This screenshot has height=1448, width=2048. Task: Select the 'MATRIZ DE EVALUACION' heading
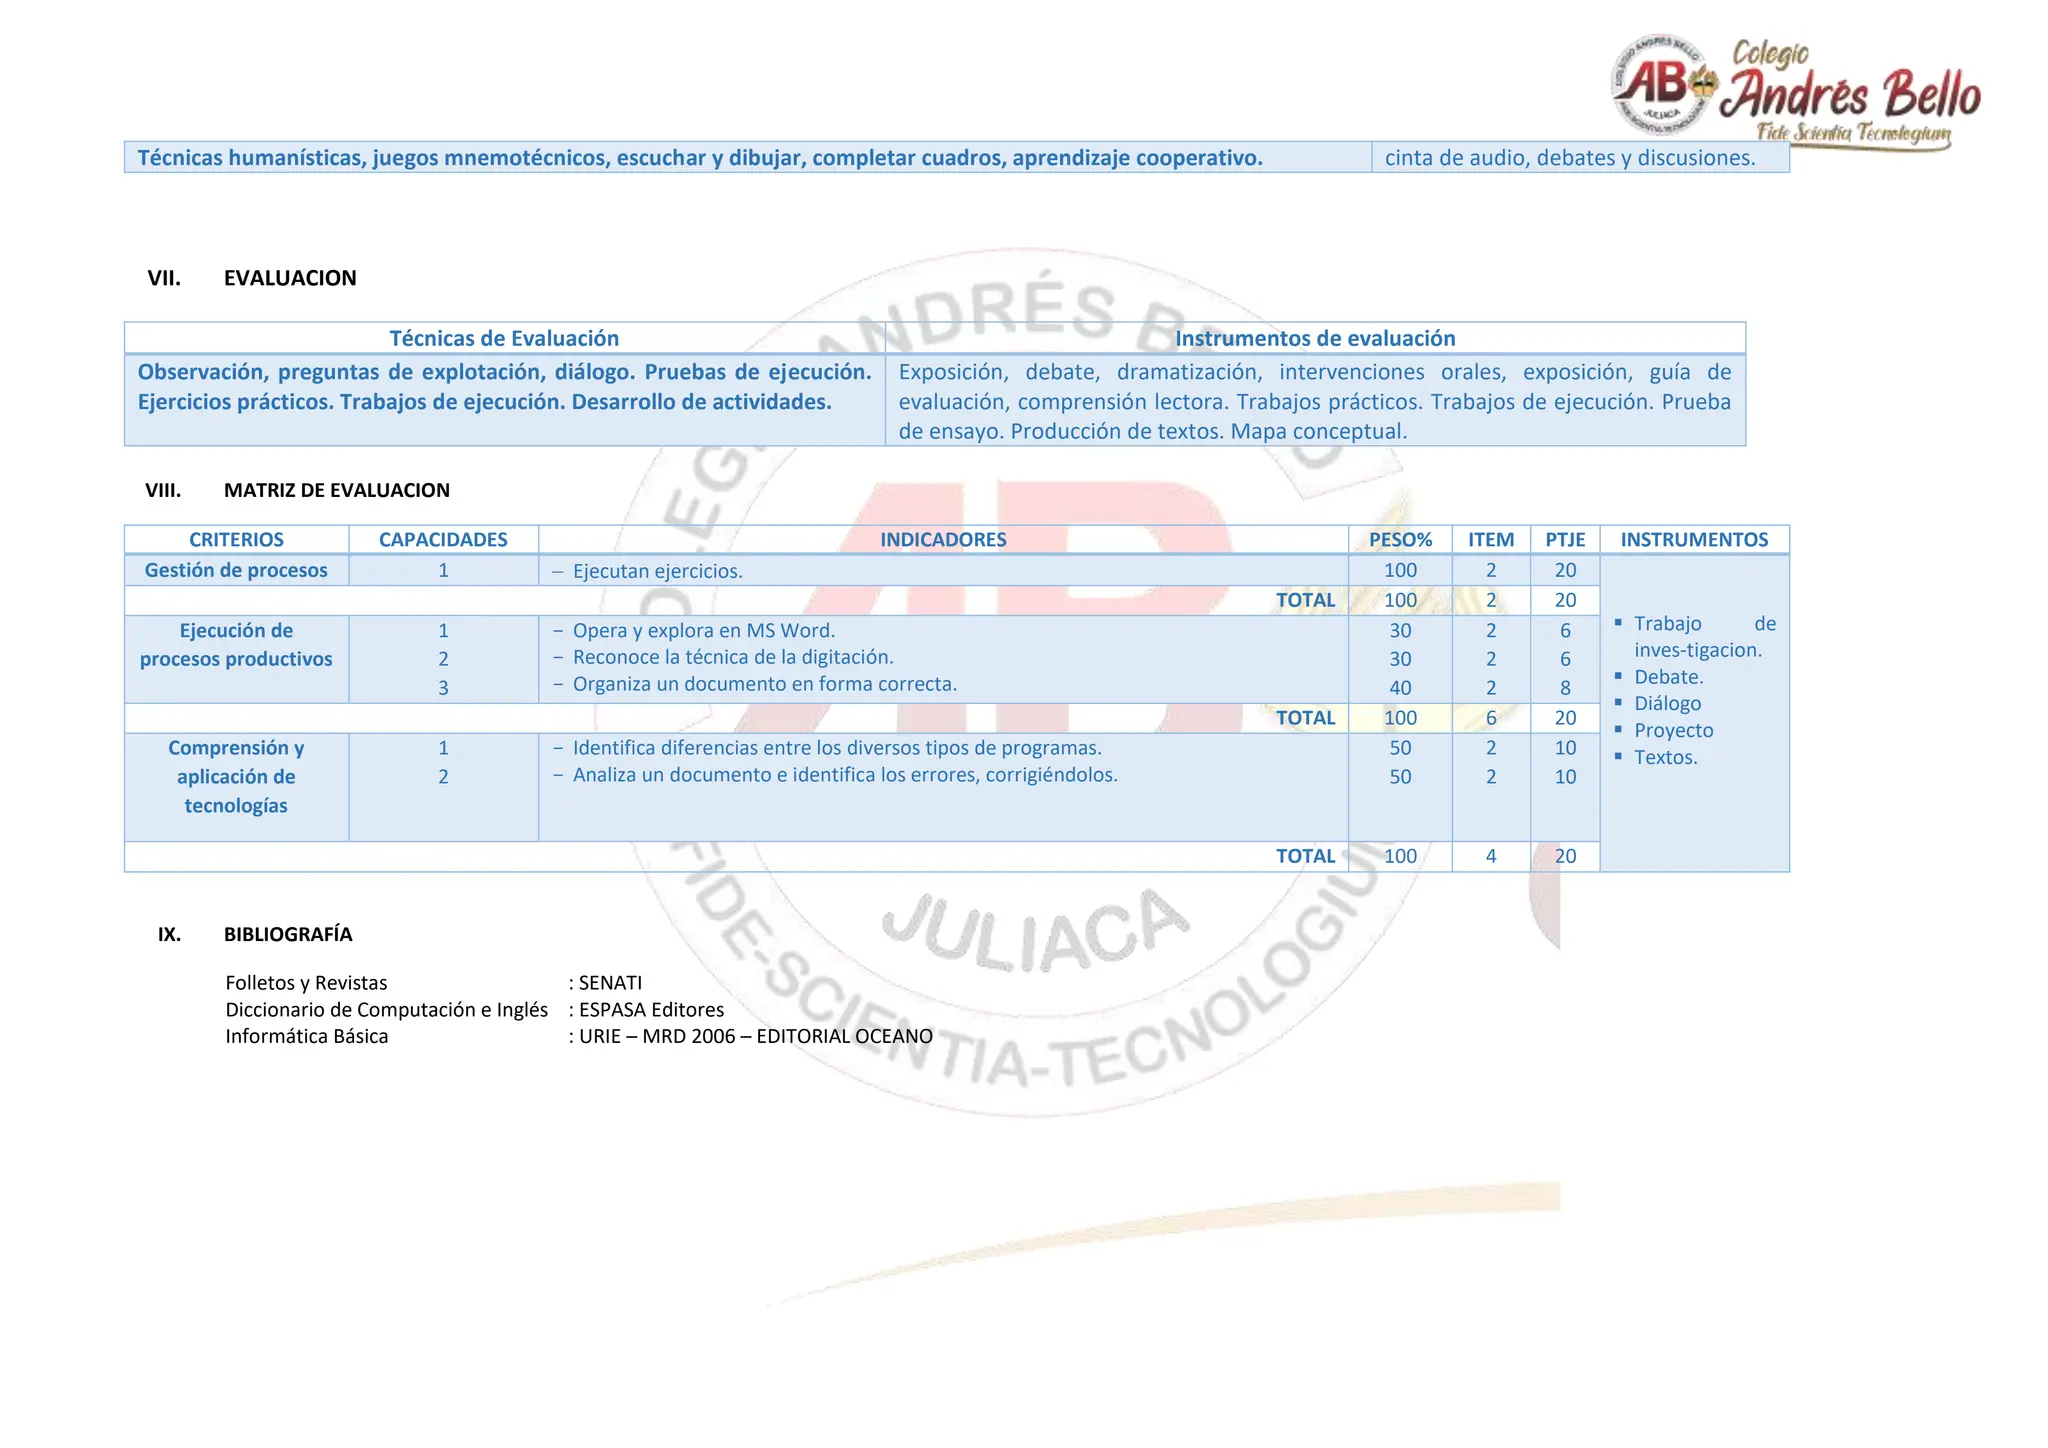click(x=337, y=490)
